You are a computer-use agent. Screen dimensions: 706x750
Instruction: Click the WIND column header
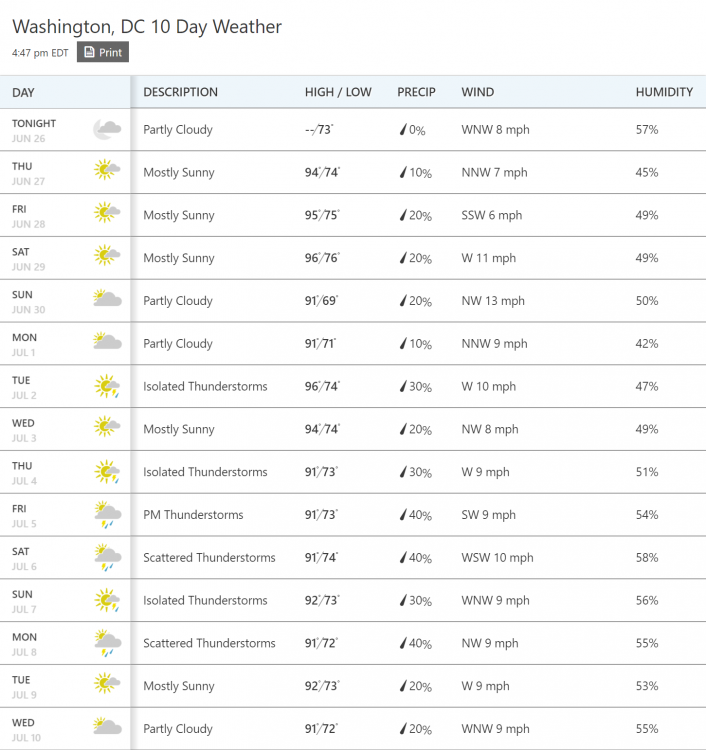pos(477,92)
